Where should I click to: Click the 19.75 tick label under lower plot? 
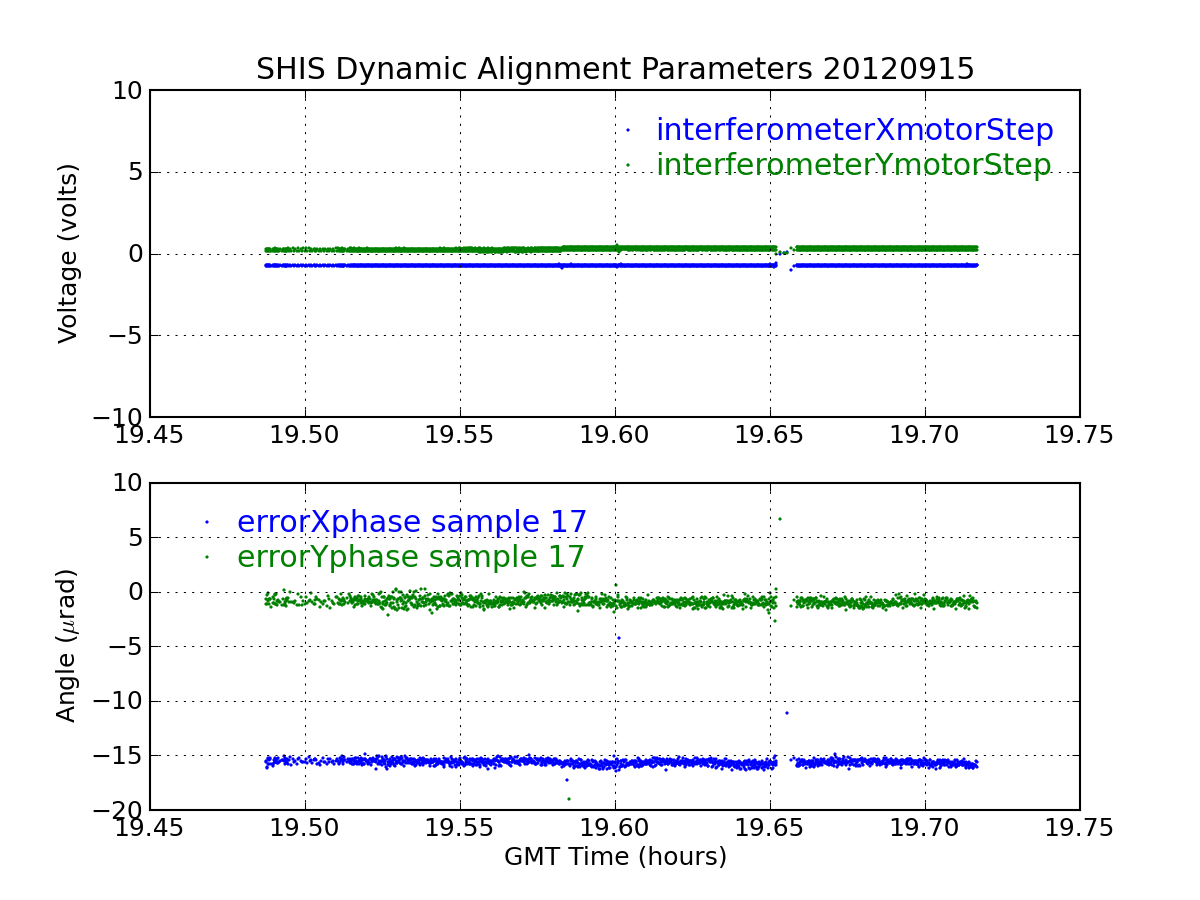coord(1079,827)
